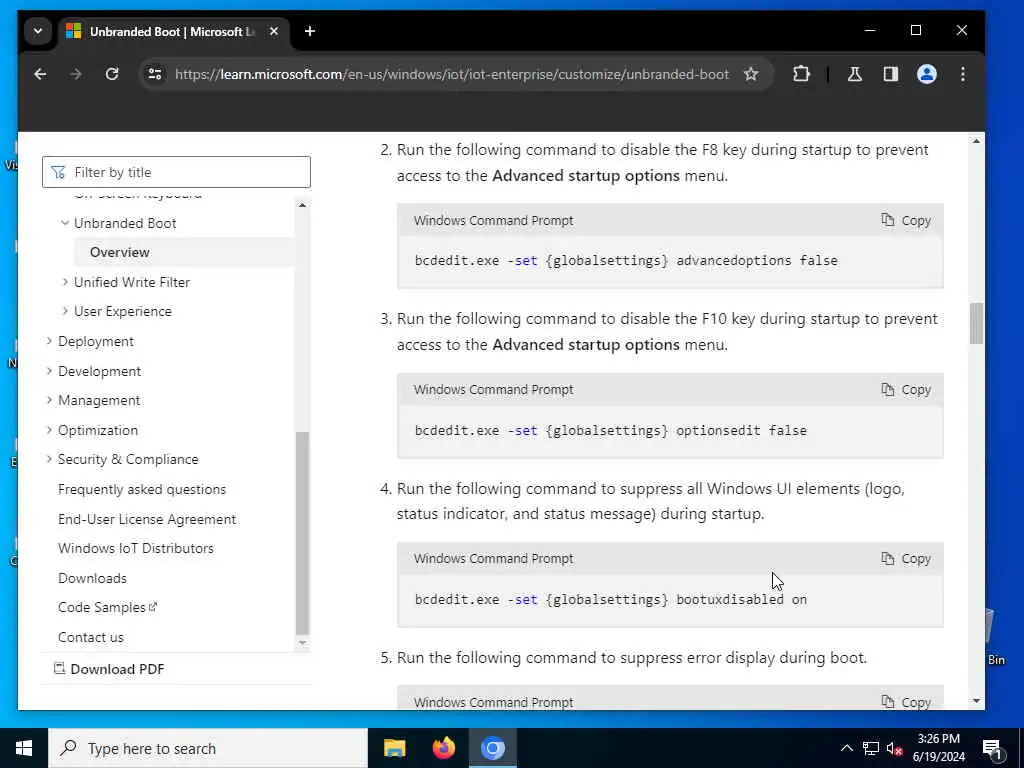
Task: Collapse the Unbranded Boot tree node
Action: tap(65, 223)
